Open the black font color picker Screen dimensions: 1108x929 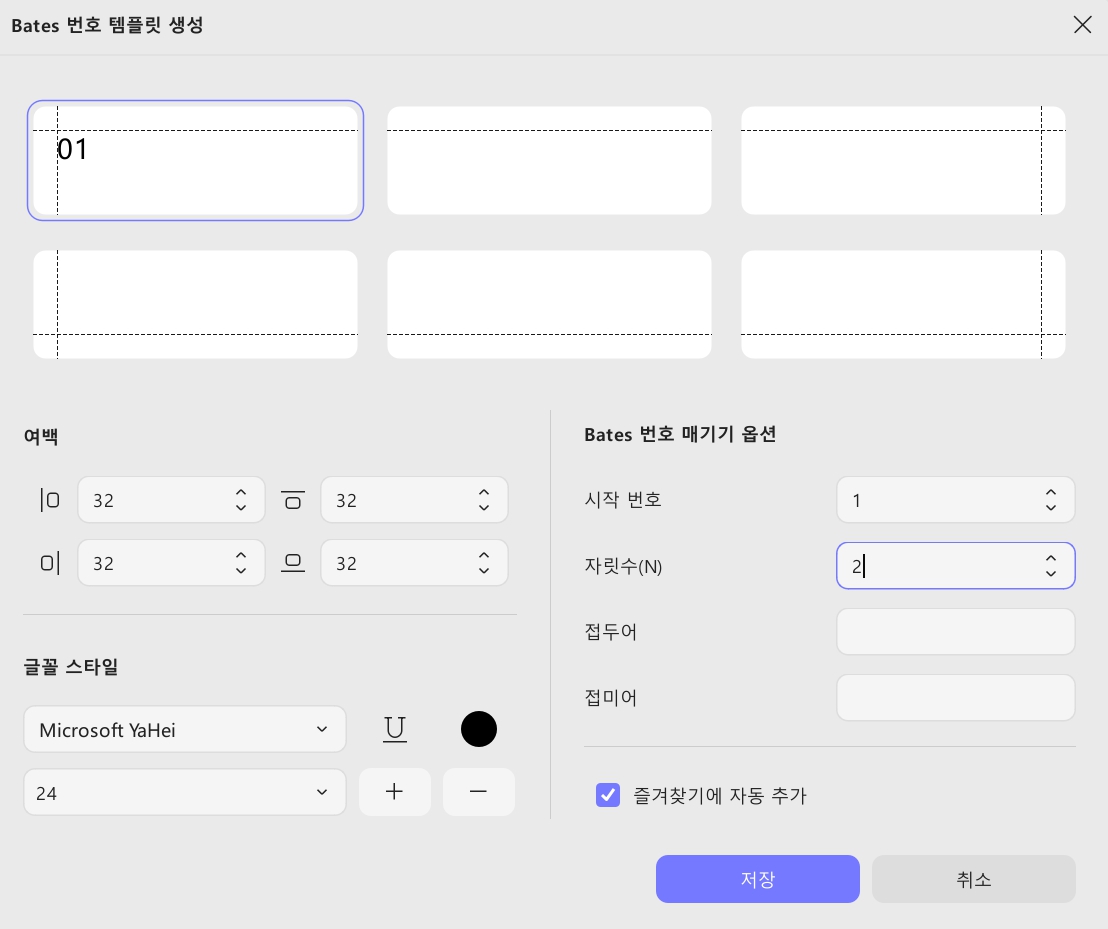478,729
